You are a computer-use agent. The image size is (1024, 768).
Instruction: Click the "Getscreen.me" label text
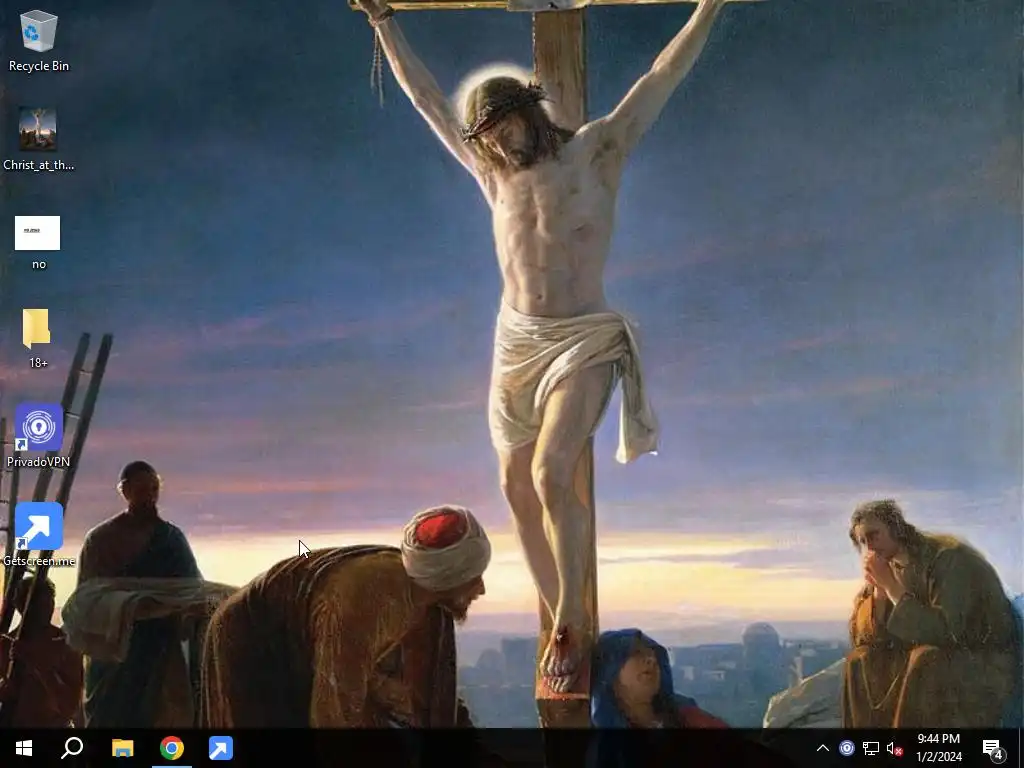(x=39, y=561)
